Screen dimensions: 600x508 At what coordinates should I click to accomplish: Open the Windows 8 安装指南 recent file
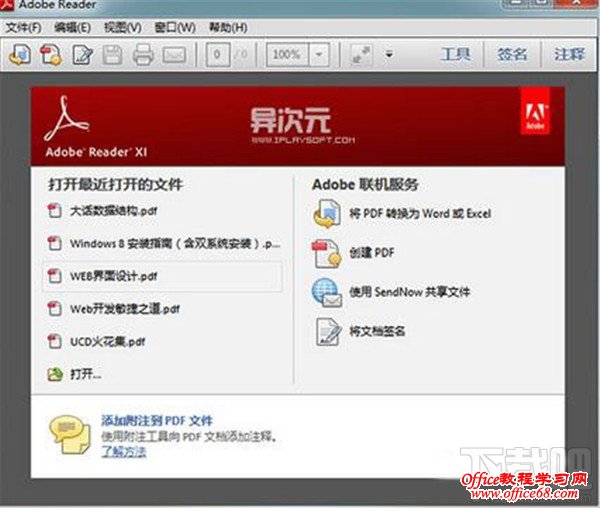[x=175, y=243]
